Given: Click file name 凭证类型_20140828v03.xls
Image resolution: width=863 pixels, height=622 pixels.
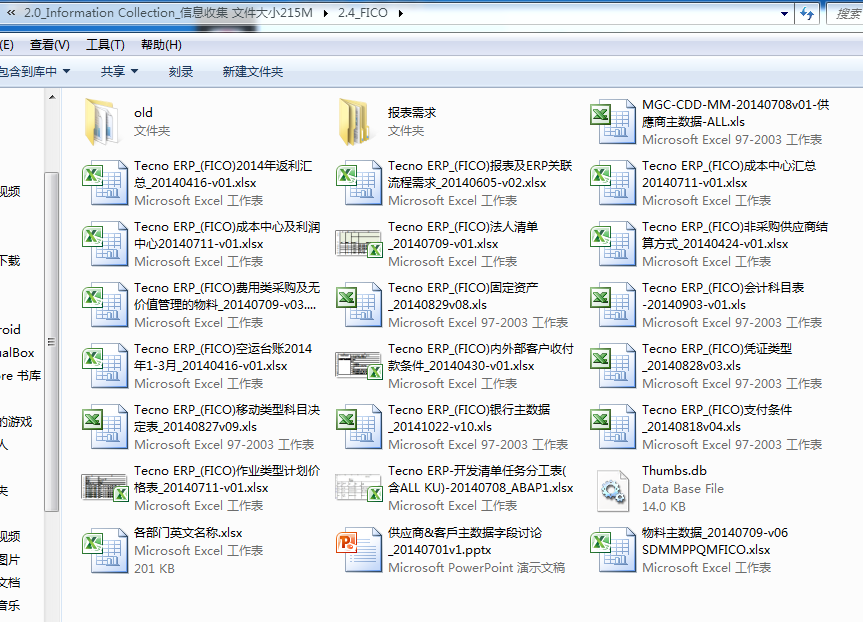Looking at the screenshot, I should pyautogui.click(x=717, y=357).
